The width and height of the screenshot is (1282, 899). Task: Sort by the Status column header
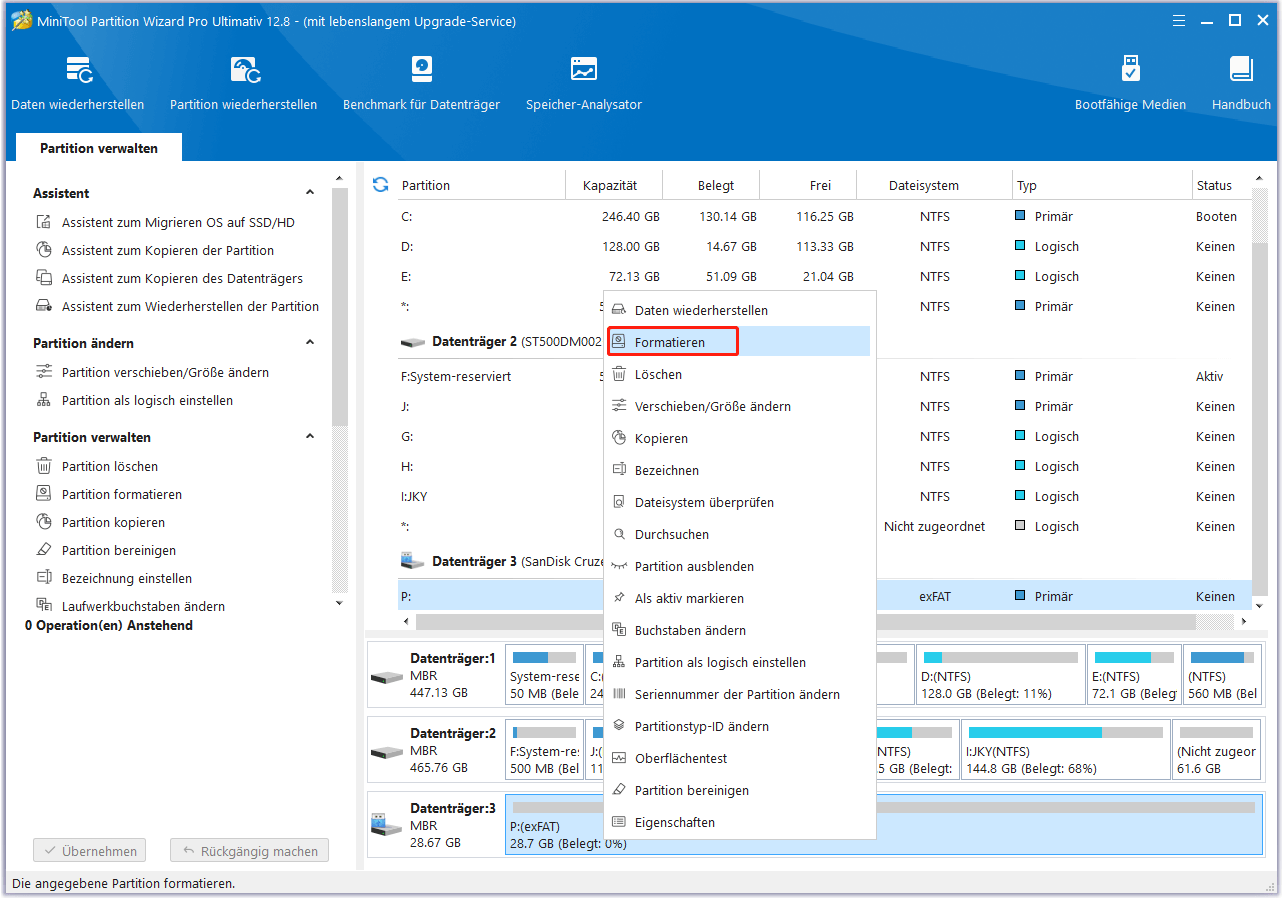pos(1214,185)
